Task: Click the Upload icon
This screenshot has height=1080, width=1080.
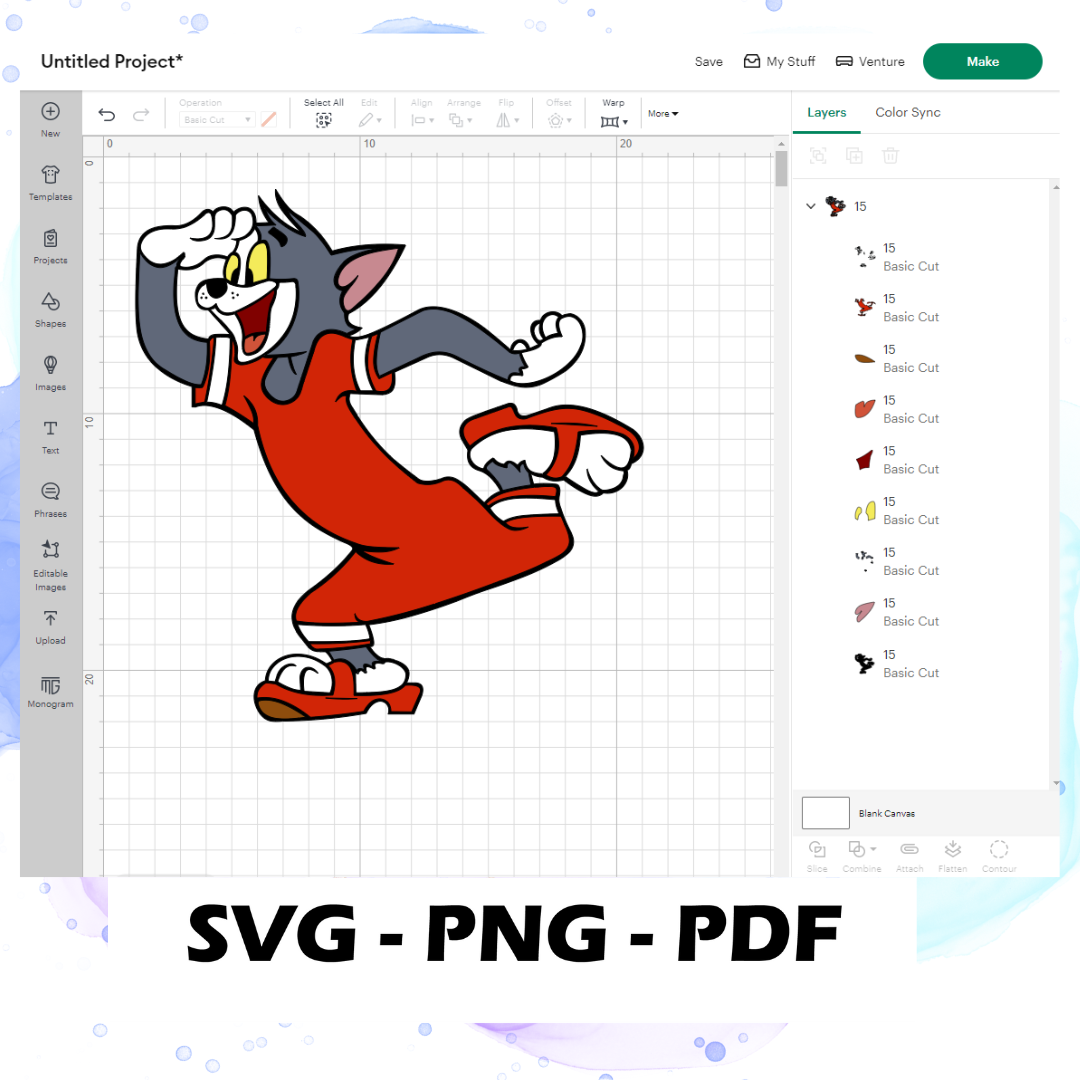Action: (50, 618)
